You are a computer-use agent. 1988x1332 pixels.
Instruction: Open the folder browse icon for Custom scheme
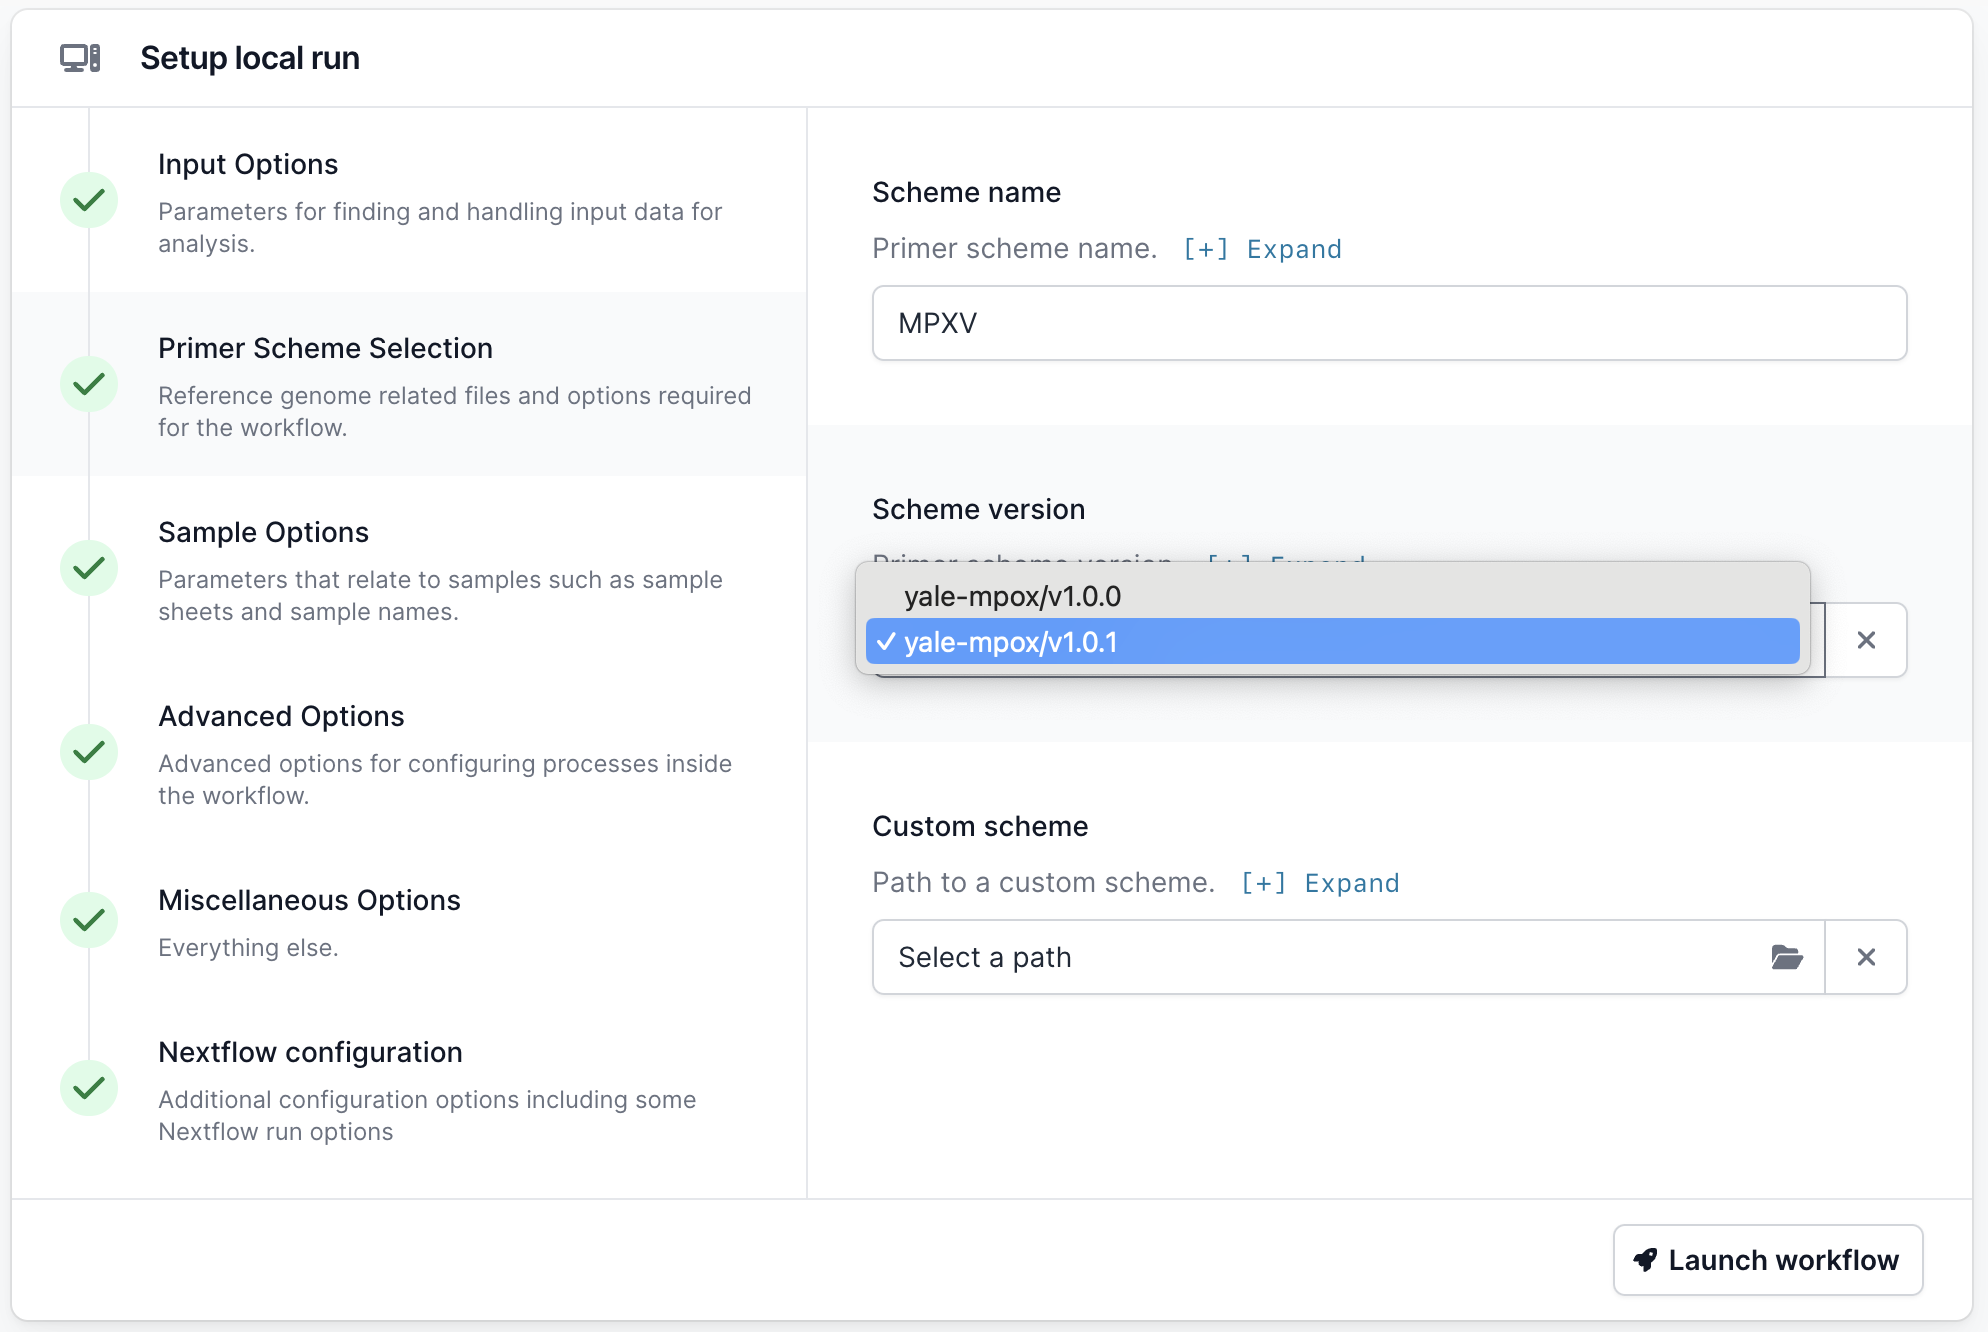pyautogui.click(x=1786, y=957)
